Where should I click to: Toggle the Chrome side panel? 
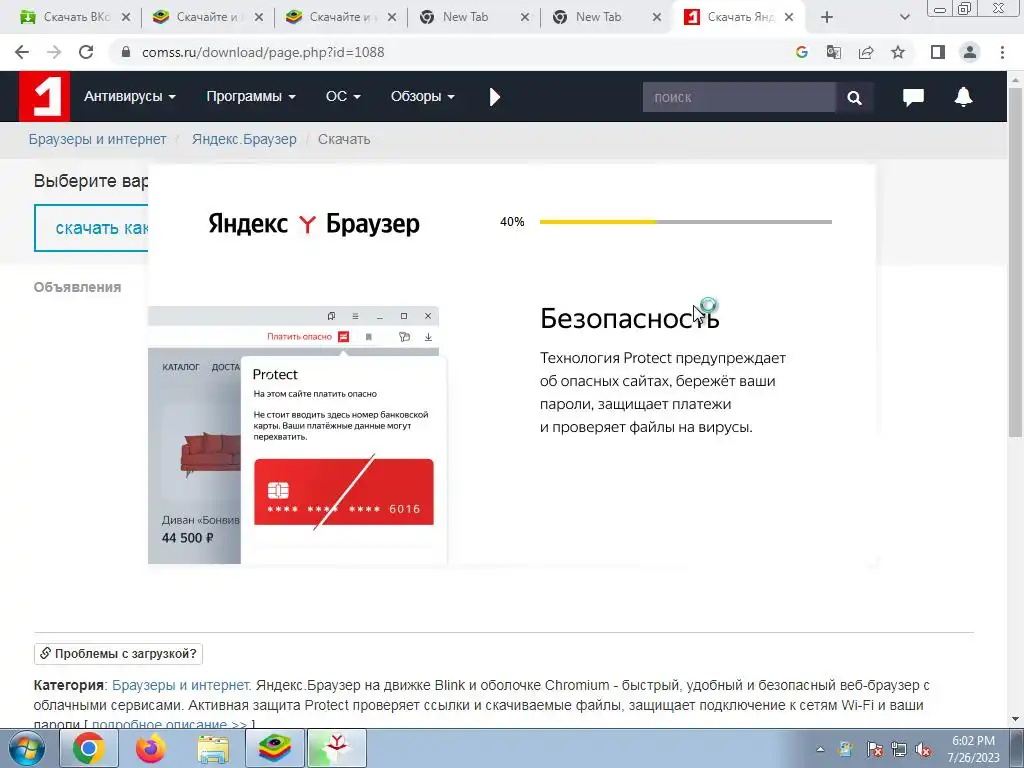[938, 52]
